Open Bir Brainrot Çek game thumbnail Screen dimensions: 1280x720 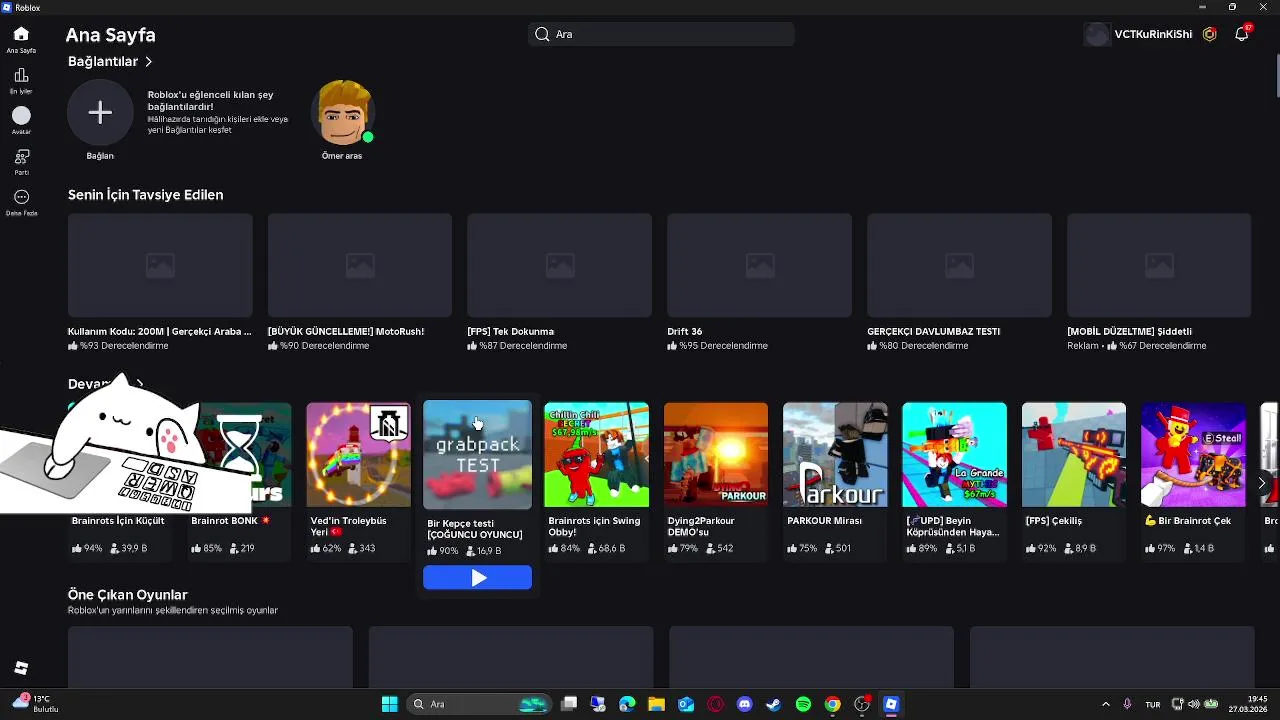pos(1193,455)
